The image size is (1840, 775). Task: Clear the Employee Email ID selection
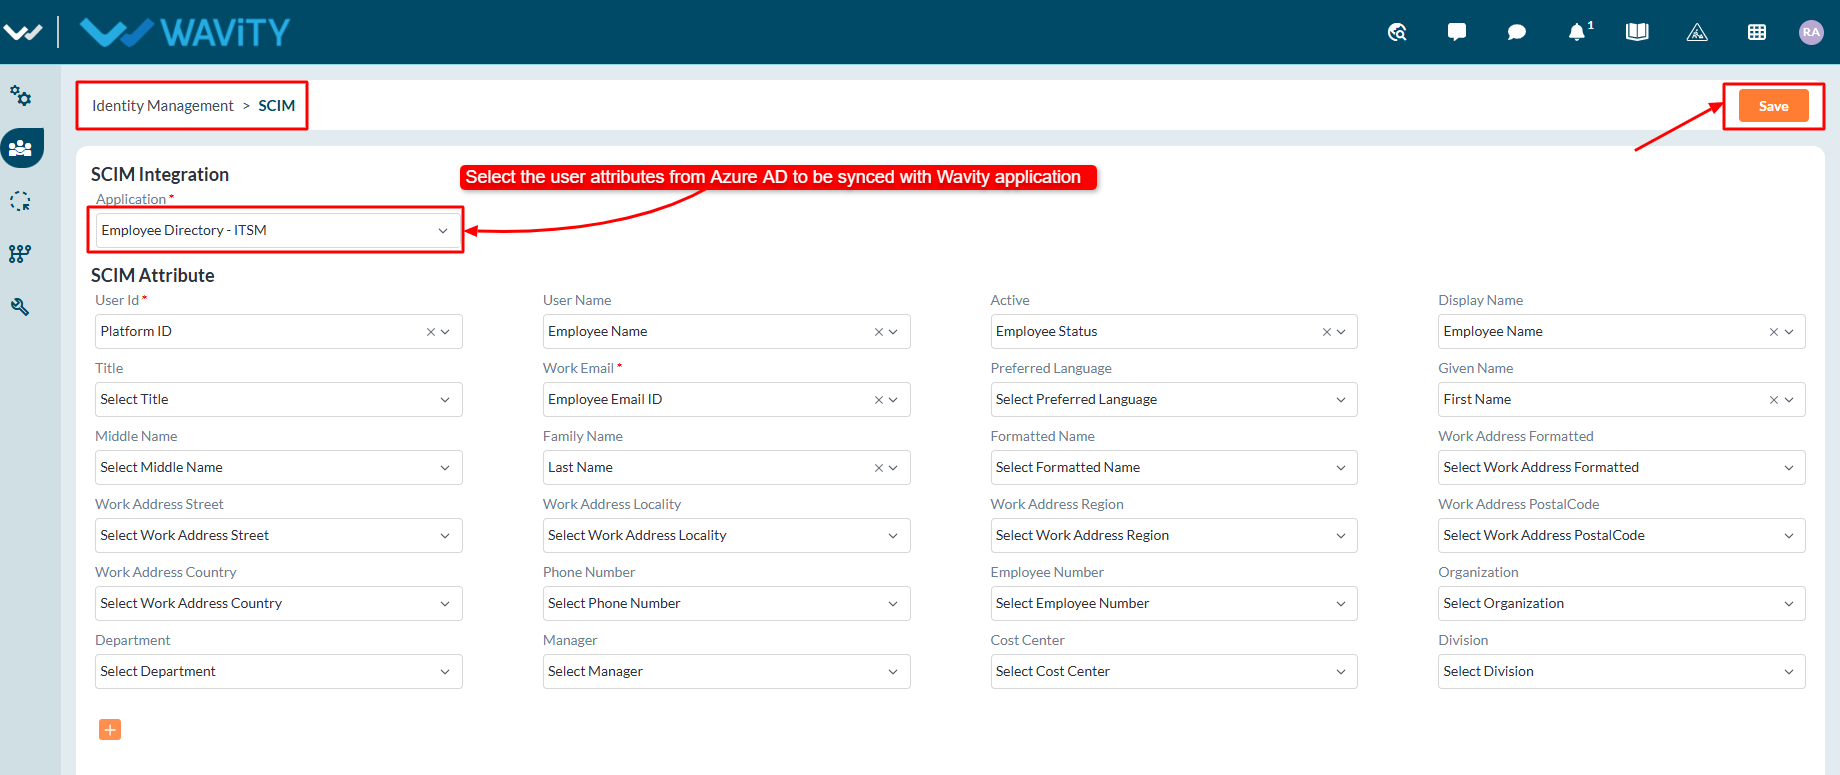pos(879,400)
